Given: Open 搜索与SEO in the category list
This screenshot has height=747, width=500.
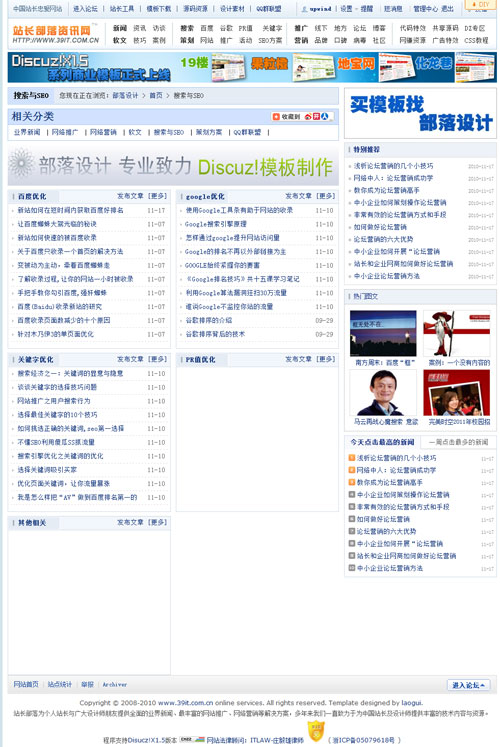Looking at the screenshot, I should coord(169,132).
